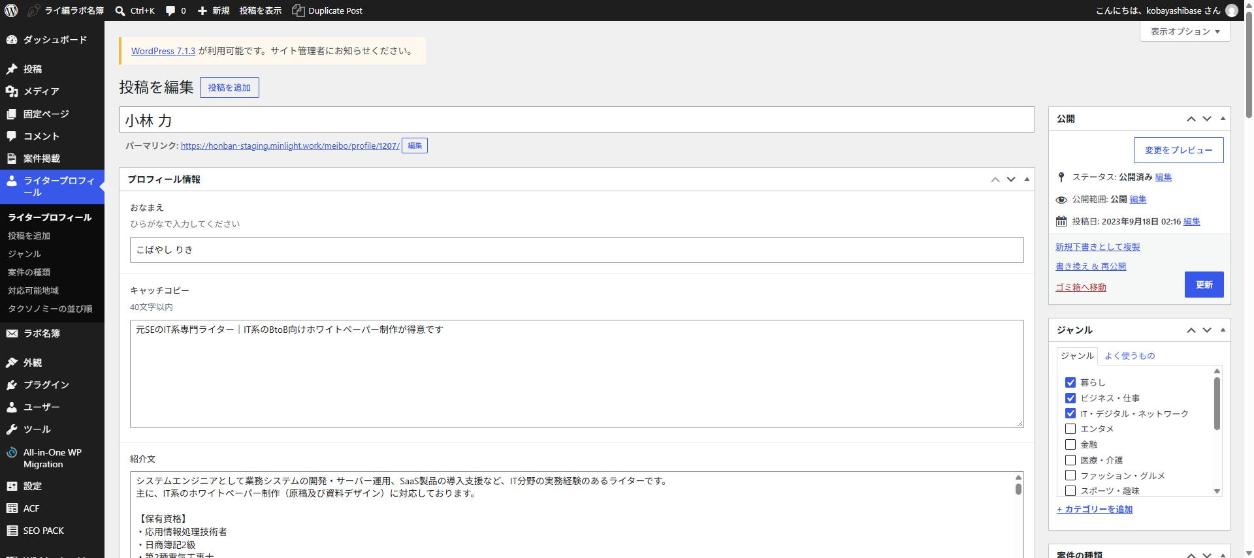Open 固定ページ in the sidebar
This screenshot has width=1254, height=558.
pyautogui.click(x=52, y=114)
